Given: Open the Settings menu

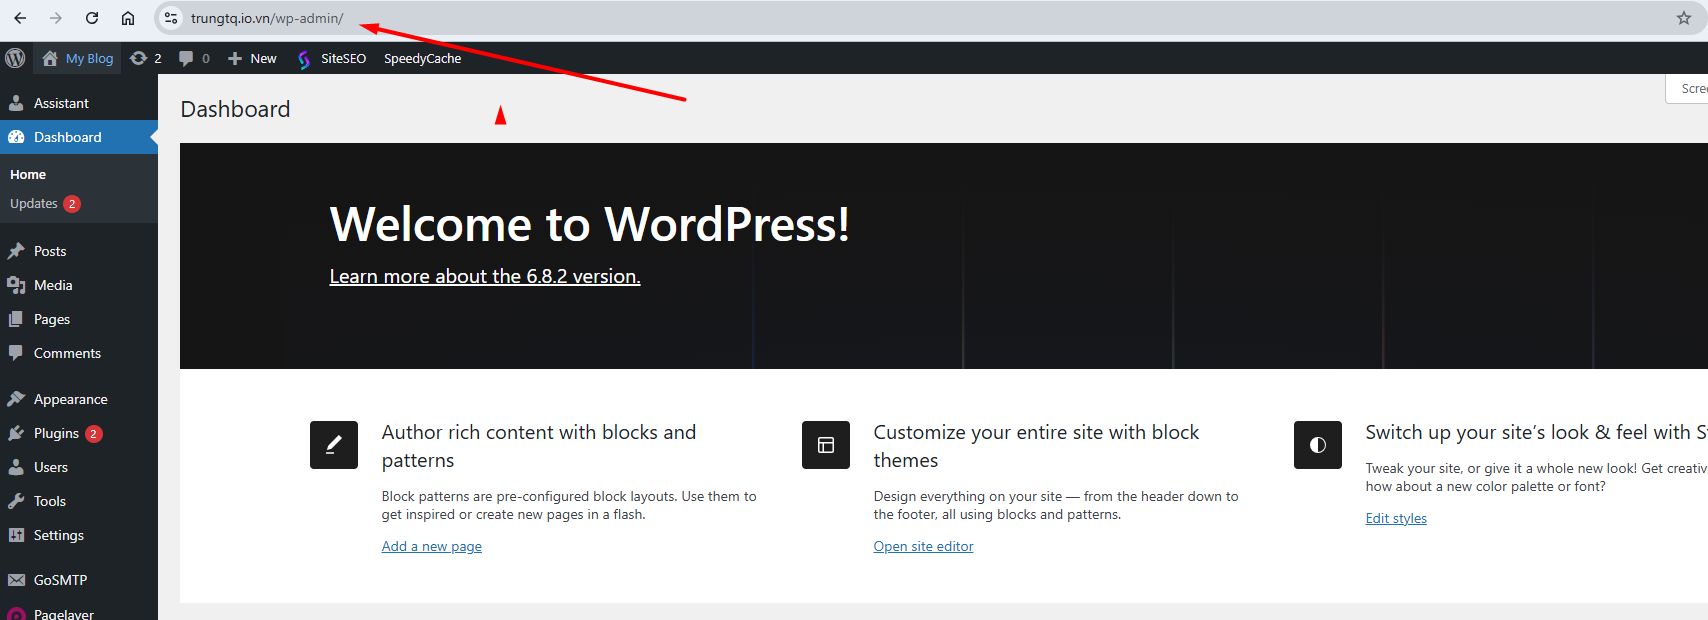Looking at the screenshot, I should tap(79, 535).
